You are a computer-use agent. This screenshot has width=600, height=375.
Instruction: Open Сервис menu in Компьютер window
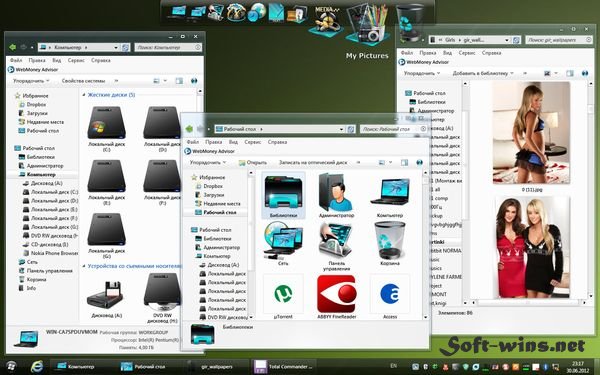point(76,60)
